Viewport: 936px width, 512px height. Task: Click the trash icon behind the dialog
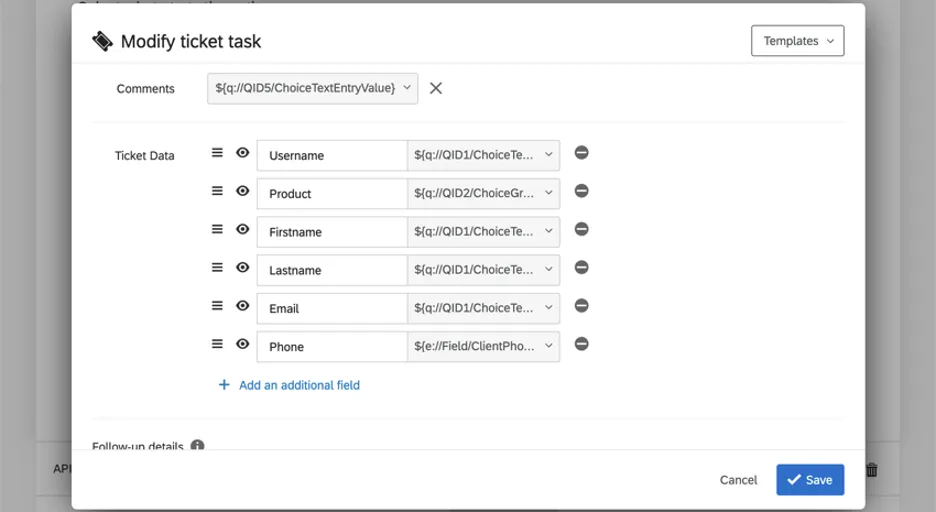[x=872, y=469]
